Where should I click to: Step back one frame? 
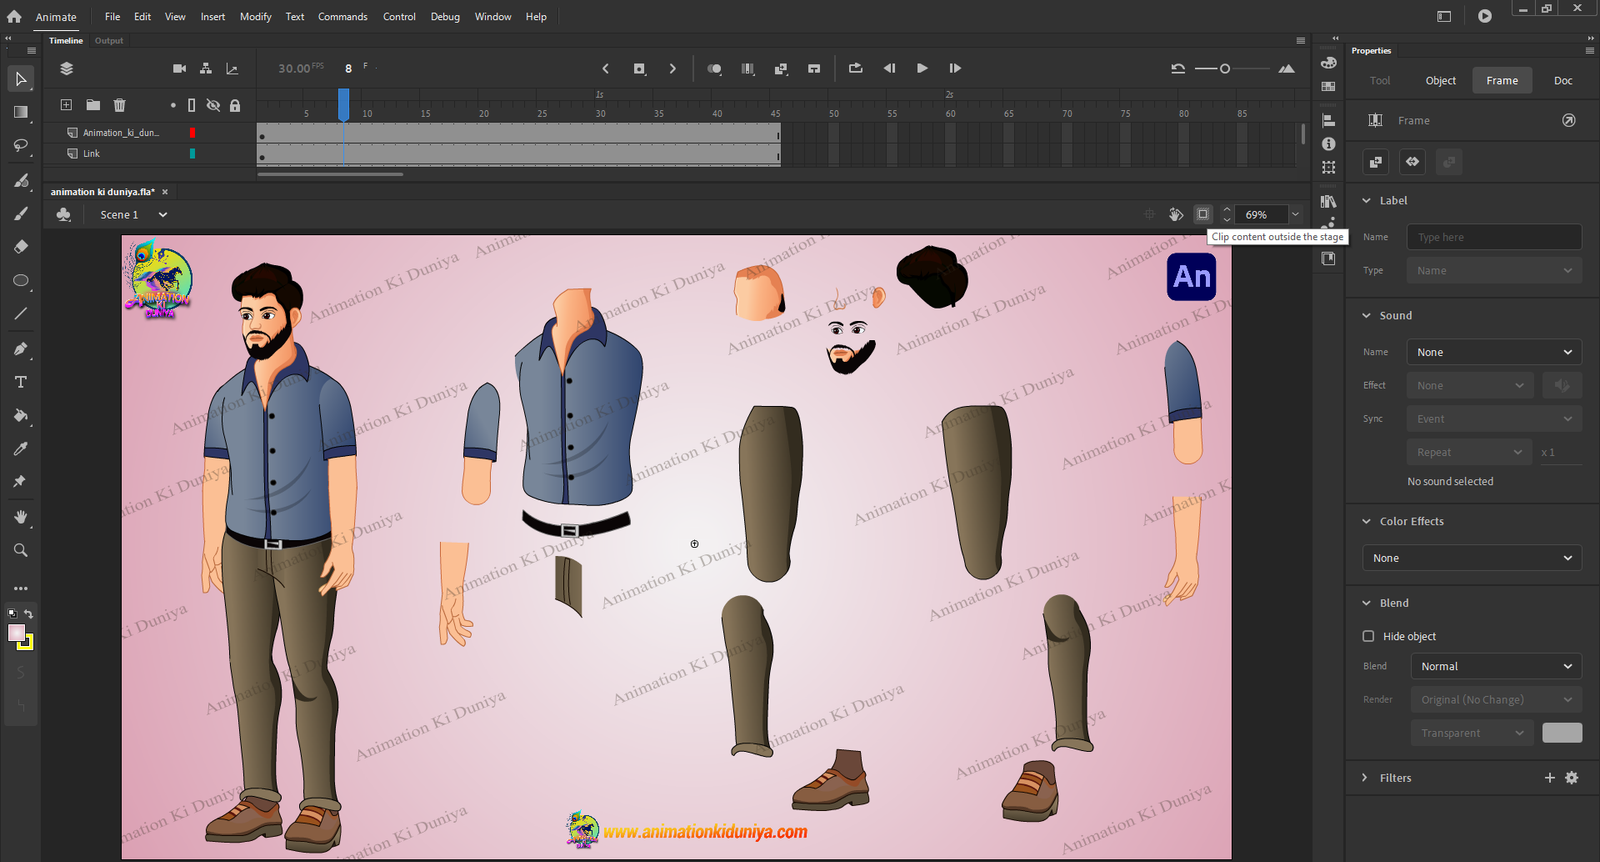889,69
